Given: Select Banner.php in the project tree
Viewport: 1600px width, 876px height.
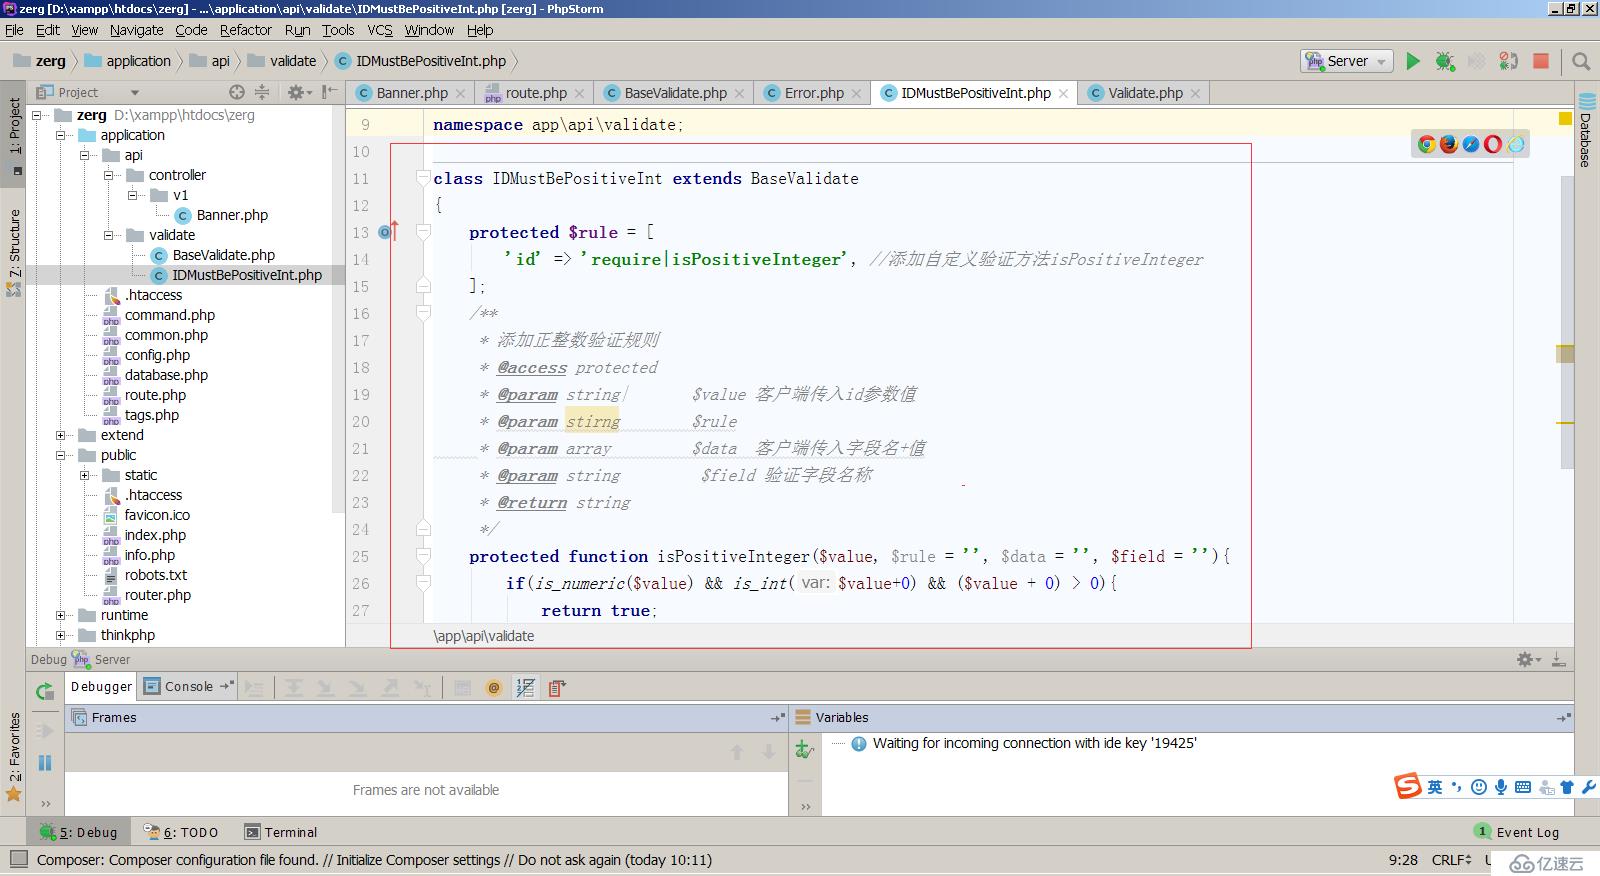Looking at the screenshot, I should pyautogui.click(x=232, y=215).
